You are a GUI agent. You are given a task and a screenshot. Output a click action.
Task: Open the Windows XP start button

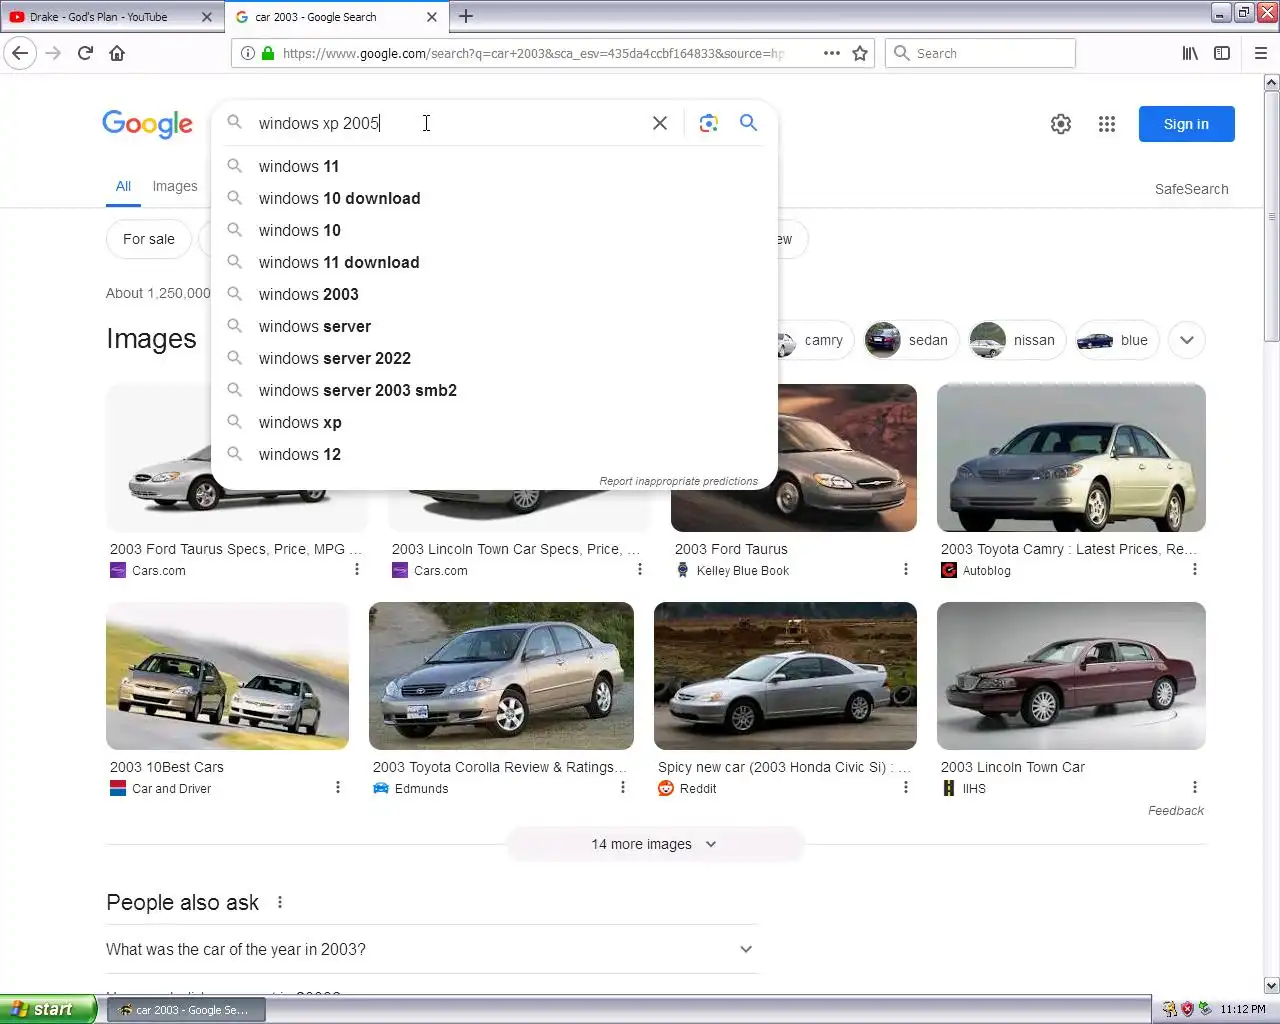[48, 1009]
